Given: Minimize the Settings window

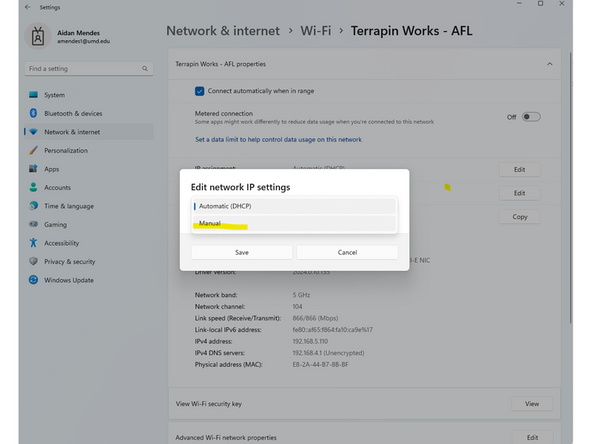Looking at the screenshot, I should [520, 3].
